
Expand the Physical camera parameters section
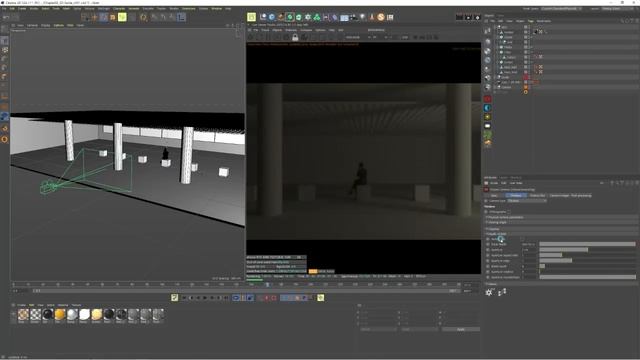(x=562, y=218)
